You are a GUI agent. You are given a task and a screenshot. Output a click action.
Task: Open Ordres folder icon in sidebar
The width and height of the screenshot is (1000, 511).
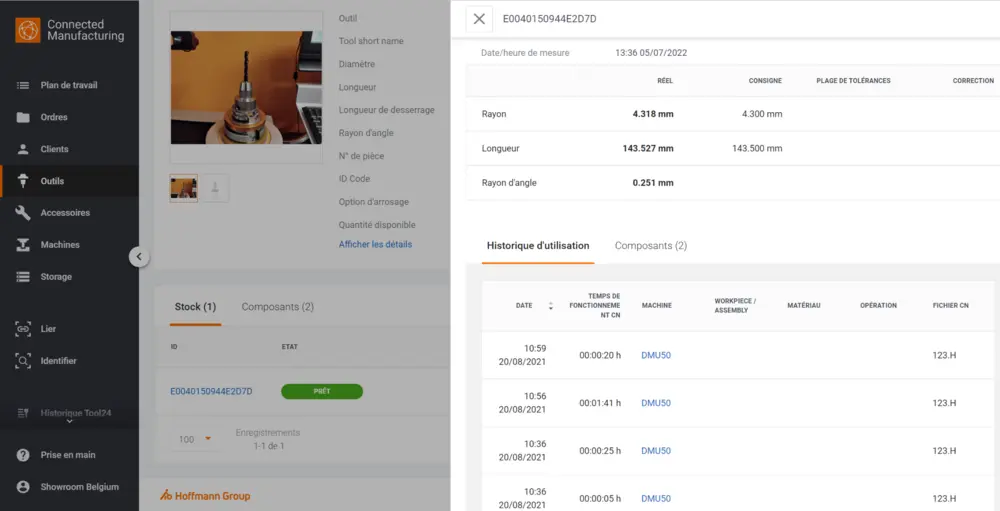point(23,117)
